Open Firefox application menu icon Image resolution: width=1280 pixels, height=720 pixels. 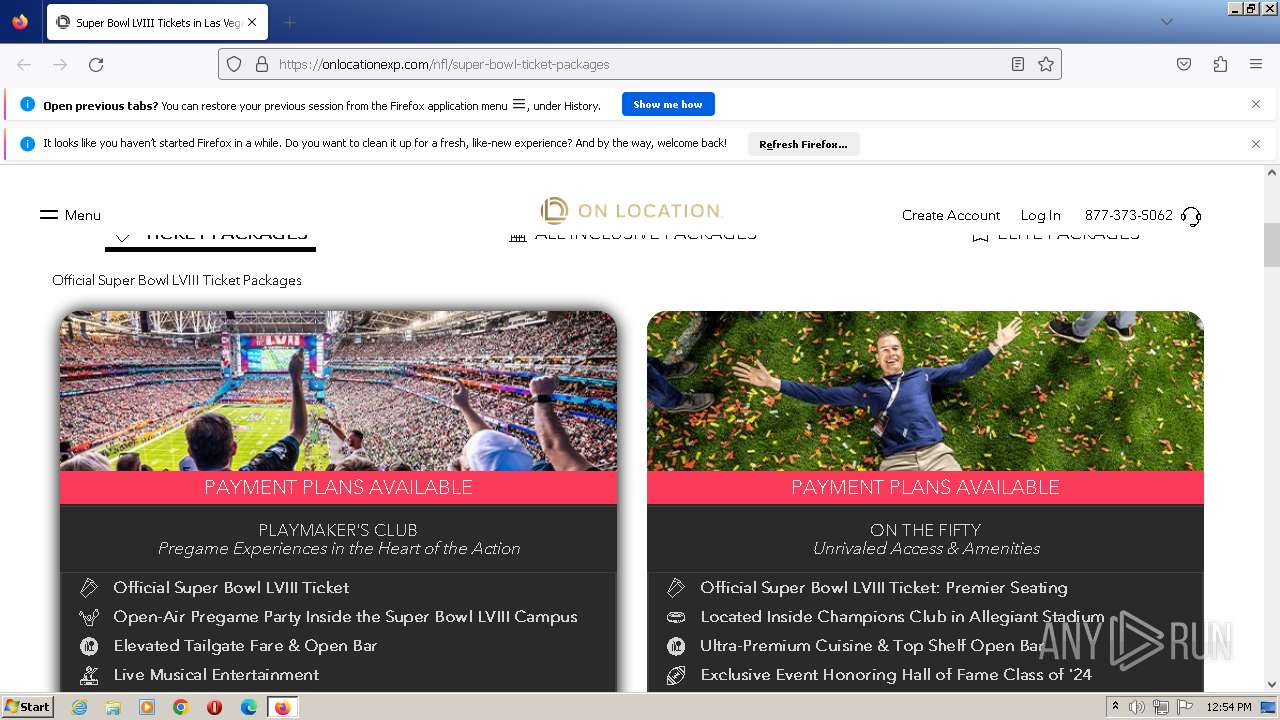(1256, 64)
